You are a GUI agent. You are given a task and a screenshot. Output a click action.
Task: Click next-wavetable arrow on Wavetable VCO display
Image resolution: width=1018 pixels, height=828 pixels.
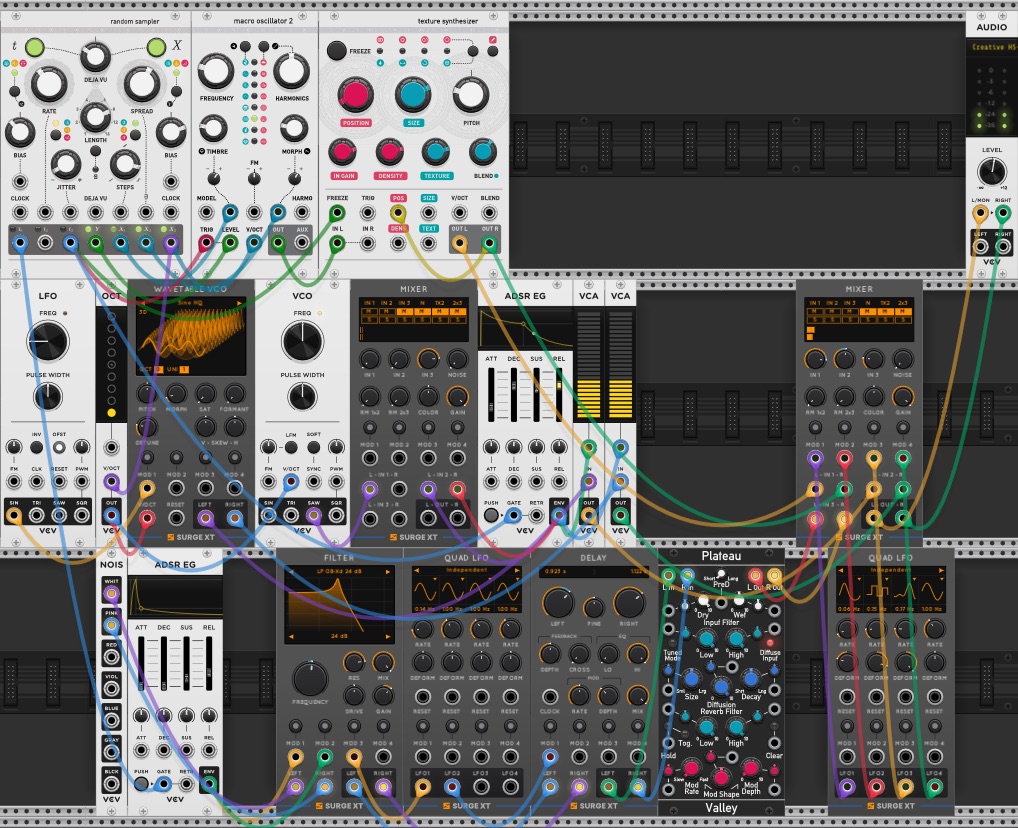point(239,303)
